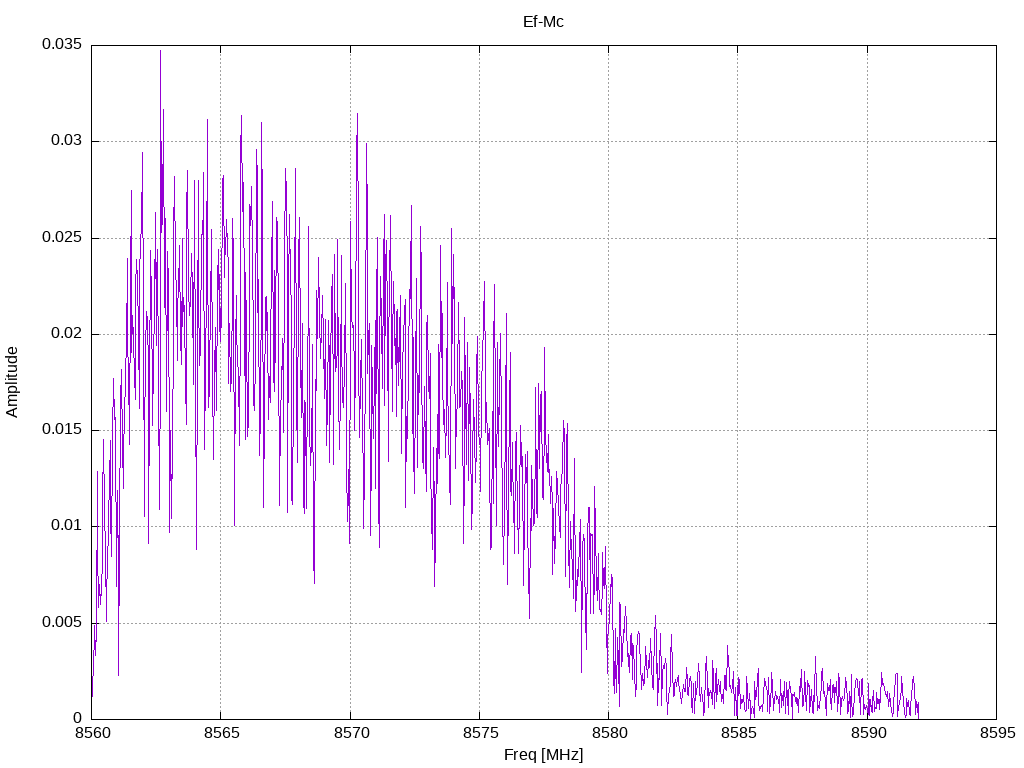Screen dimensions: 1024x768
Task: Click the 8585 x-axis tick label
Action: pos(738,733)
